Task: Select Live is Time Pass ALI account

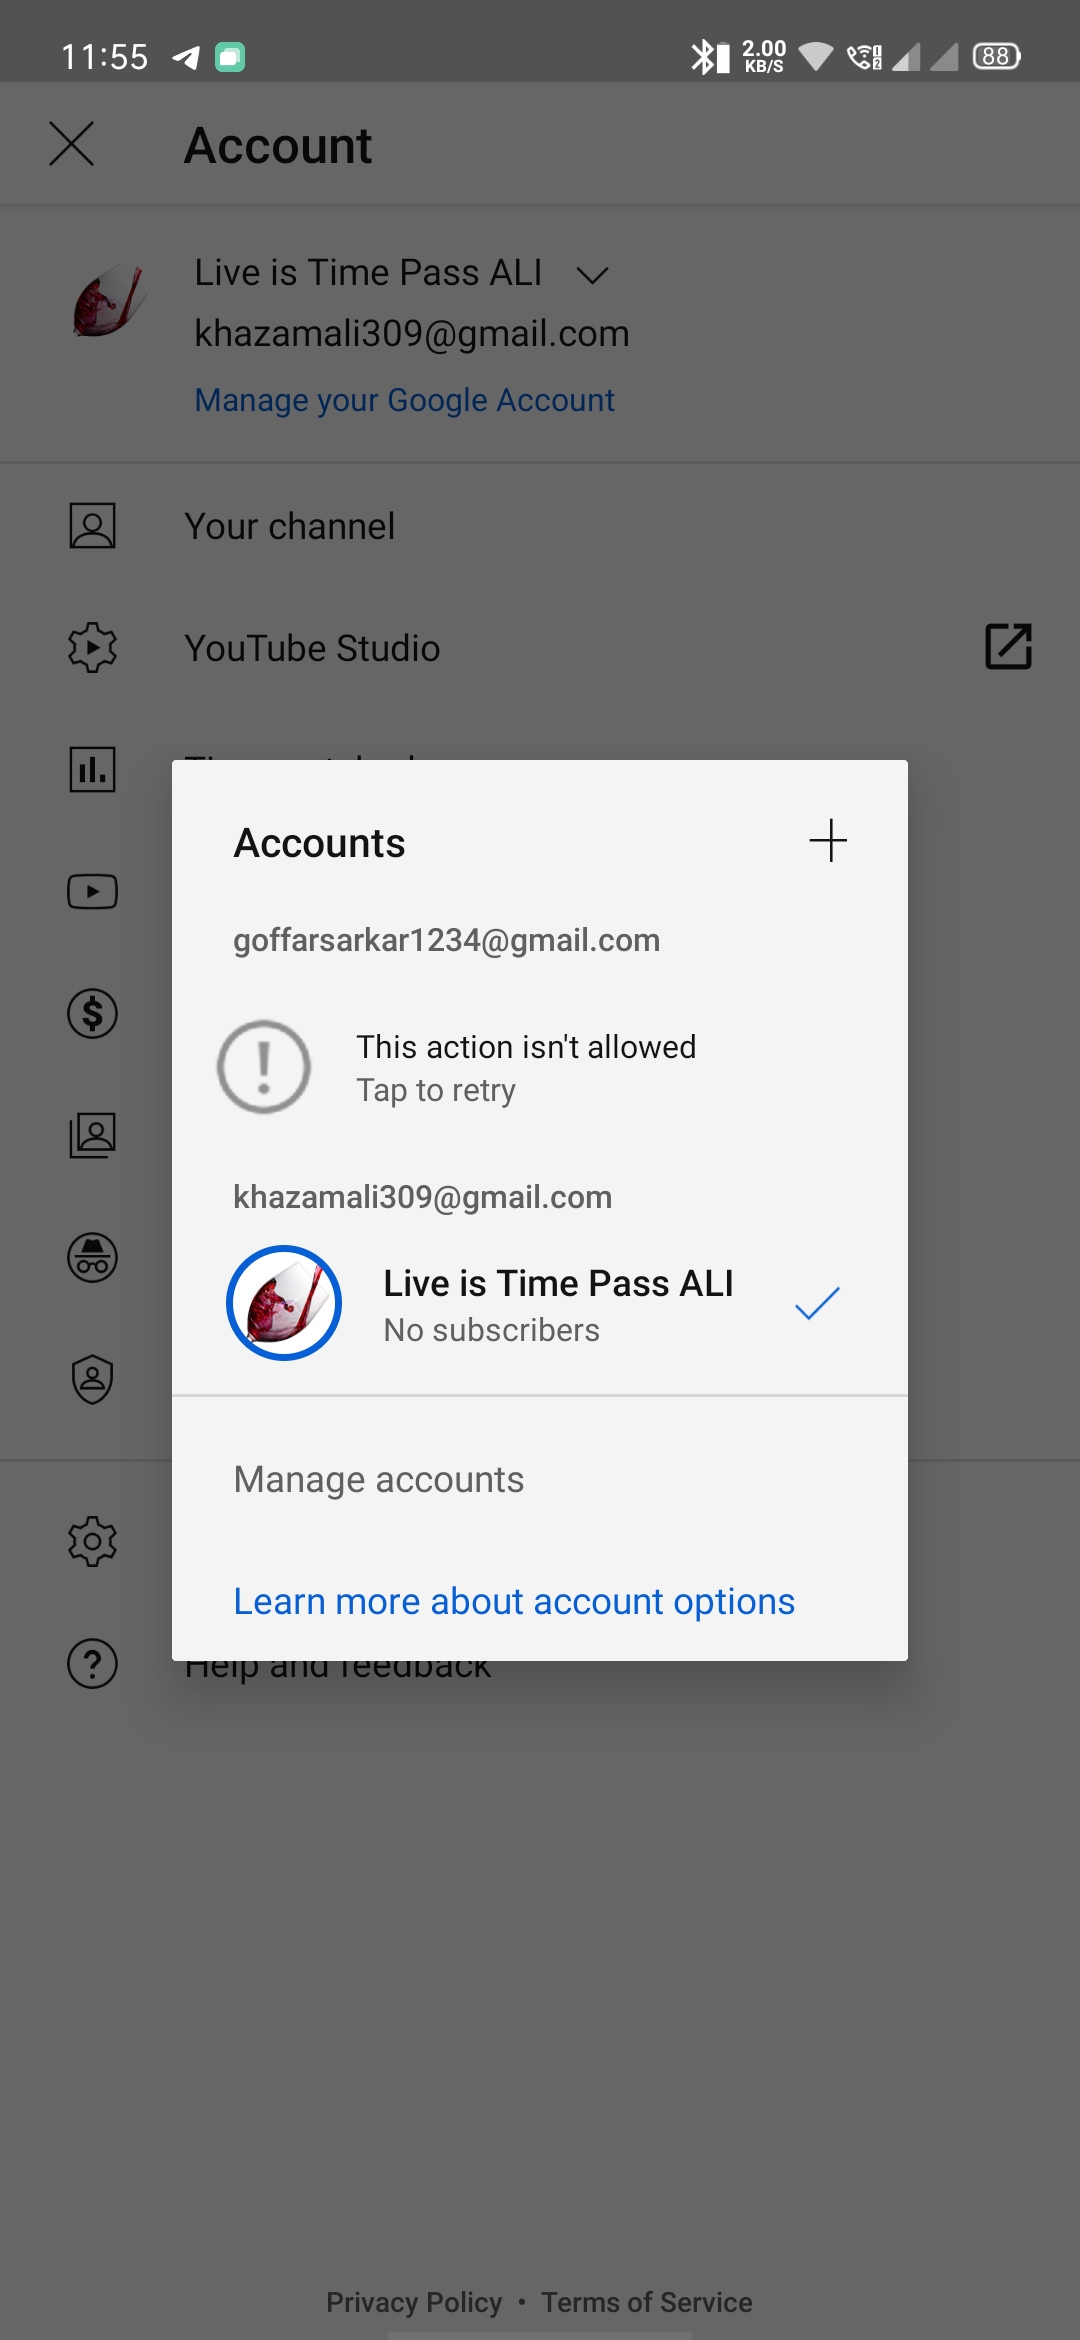Action: pos(540,1303)
